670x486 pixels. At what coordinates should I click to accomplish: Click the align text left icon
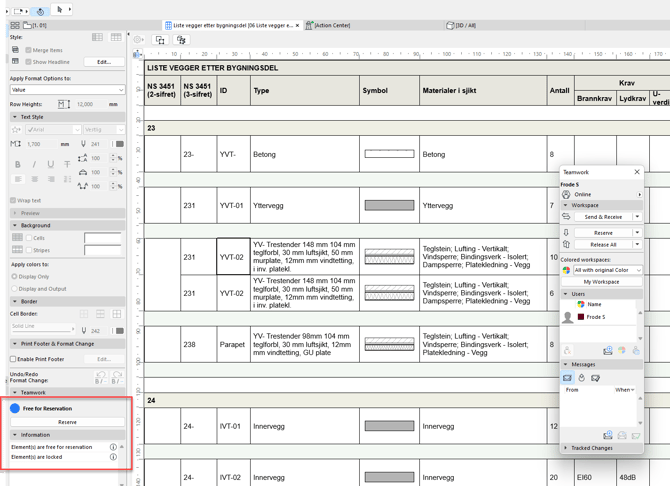(x=18, y=180)
